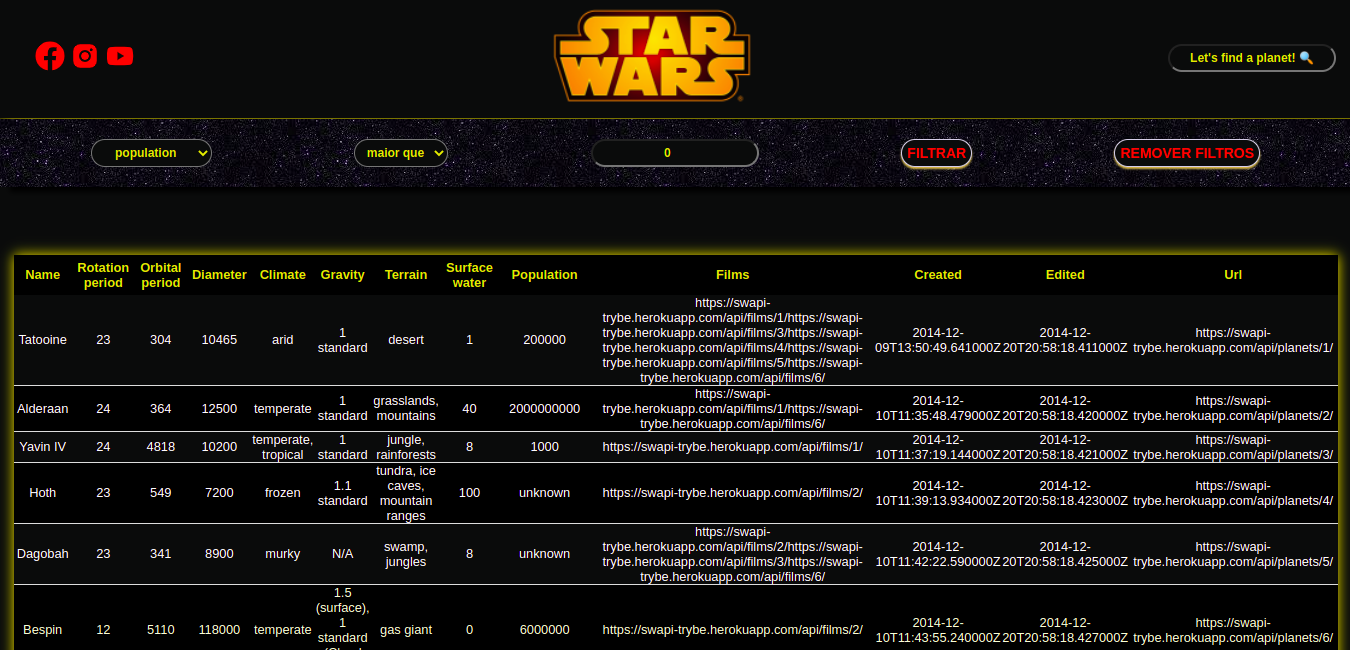Open the Facebook icon link
Image resolution: width=1350 pixels, height=650 pixels.
(x=50, y=56)
